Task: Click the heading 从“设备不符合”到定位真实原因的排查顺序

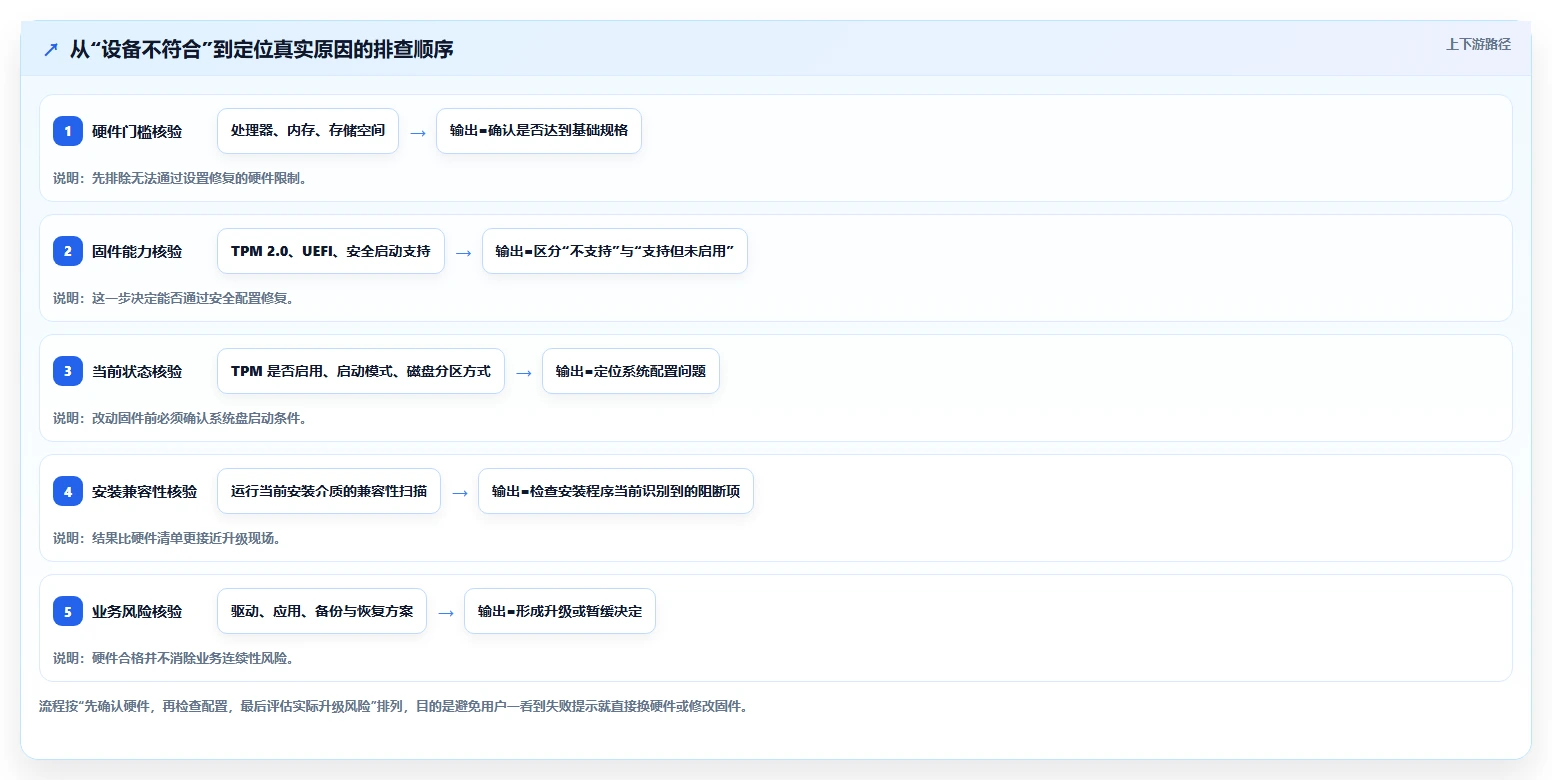Action: [x=261, y=49]
